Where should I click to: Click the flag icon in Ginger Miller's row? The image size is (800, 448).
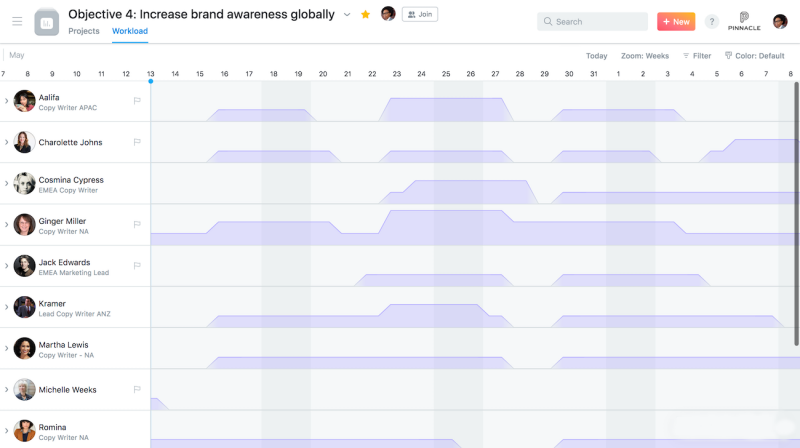coord(137,225)
